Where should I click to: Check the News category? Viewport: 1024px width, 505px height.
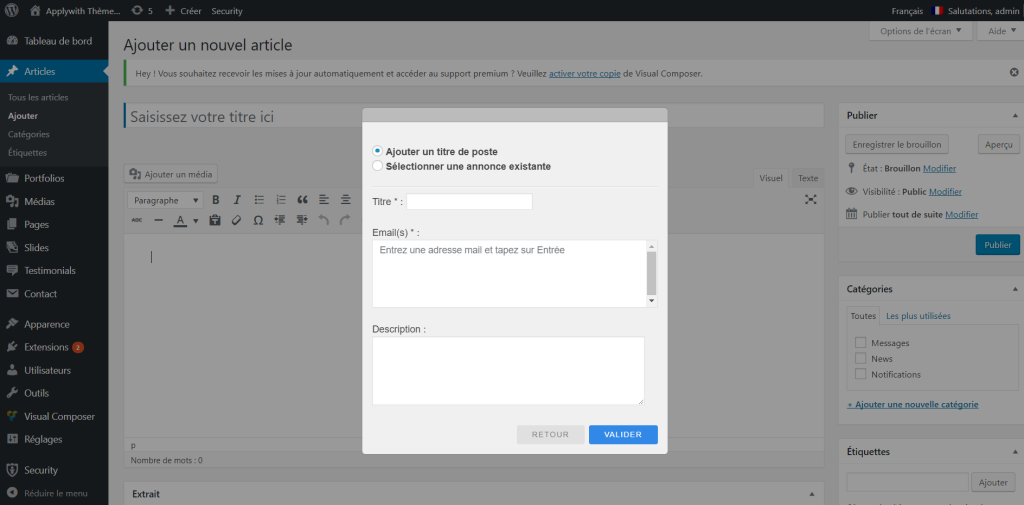click(x=861, y=358)
